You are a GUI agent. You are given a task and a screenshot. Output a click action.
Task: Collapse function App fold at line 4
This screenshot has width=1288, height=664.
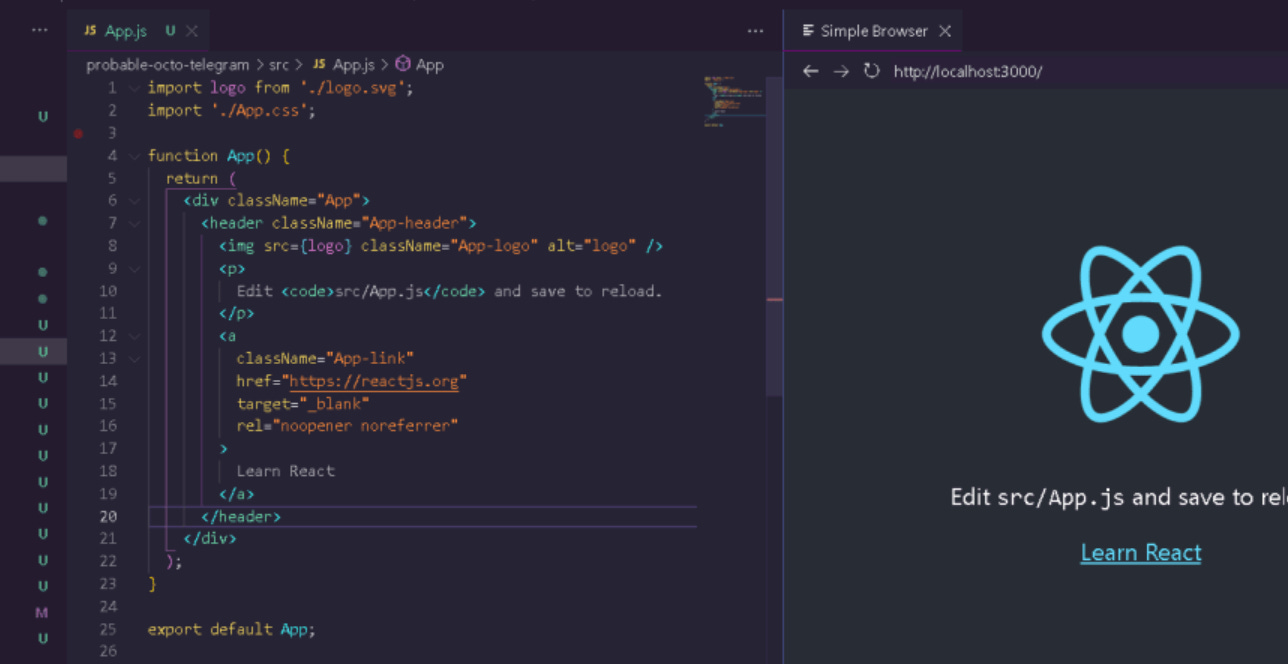tap(135, 156)
